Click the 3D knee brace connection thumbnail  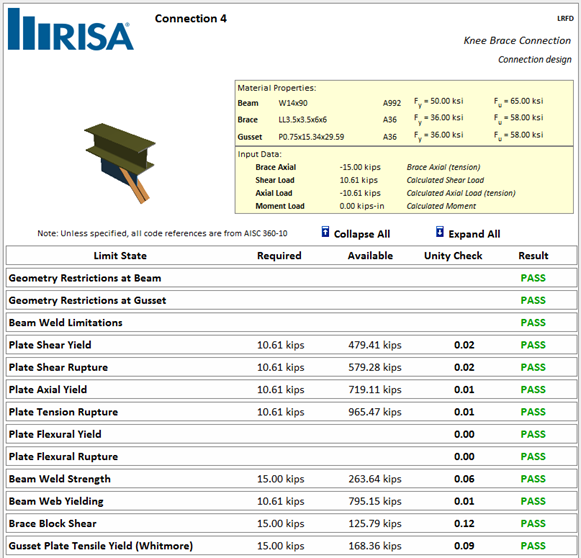[x=120, y=163]
